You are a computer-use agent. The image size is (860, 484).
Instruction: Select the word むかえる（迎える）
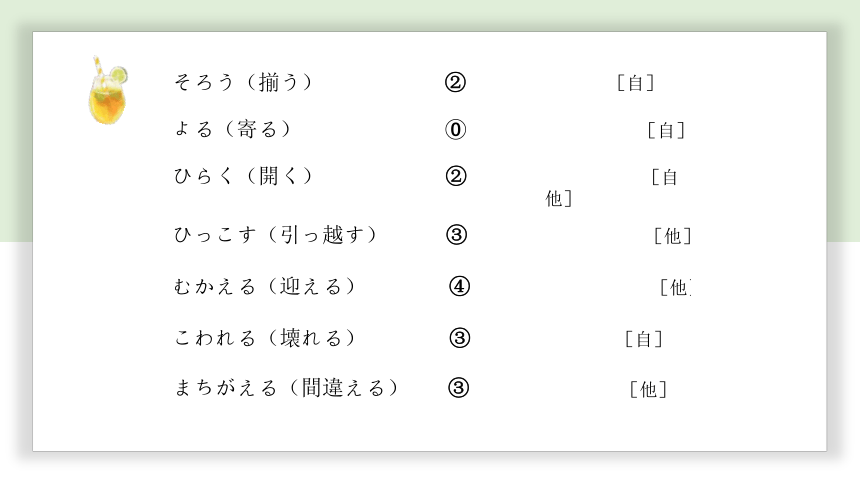(x=265, y=286)
